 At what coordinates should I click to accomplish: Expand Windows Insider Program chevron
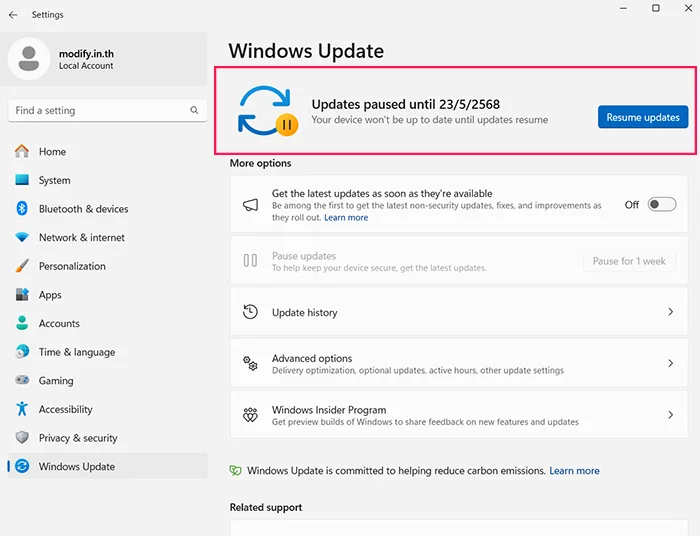pos(671,415)
